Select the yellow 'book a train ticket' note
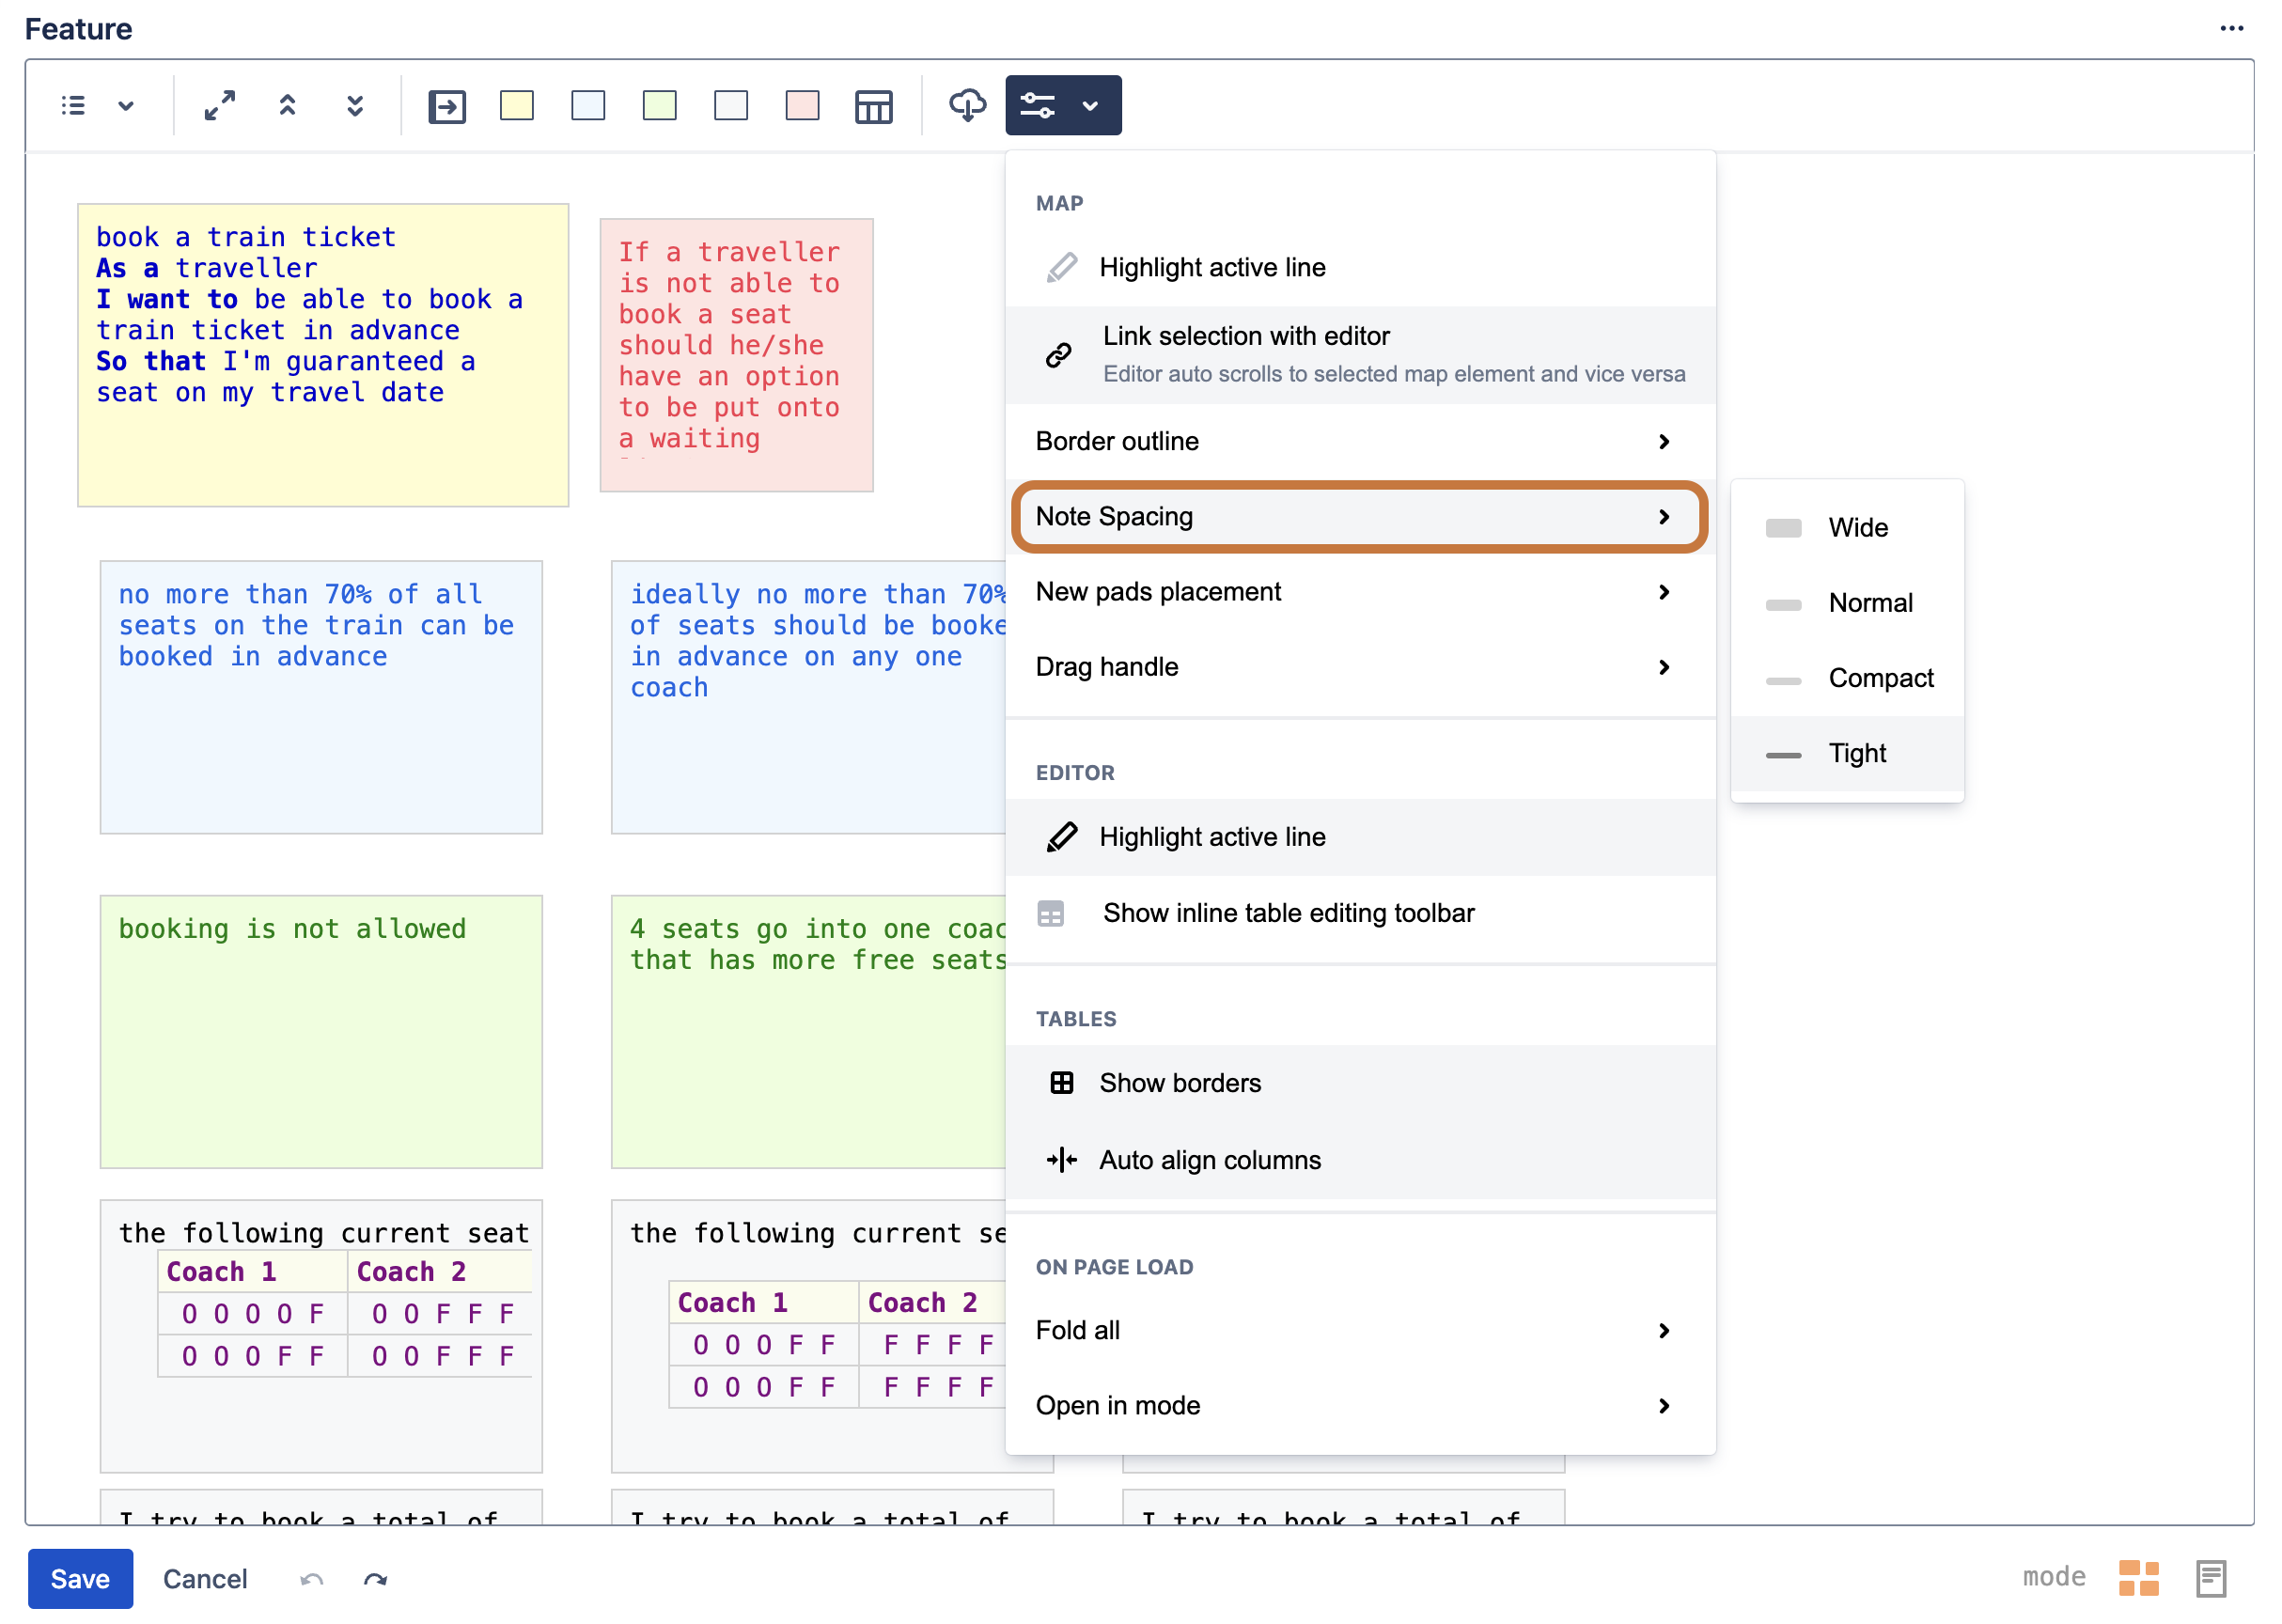The image size is (2282, 1624). pos(323,355)
